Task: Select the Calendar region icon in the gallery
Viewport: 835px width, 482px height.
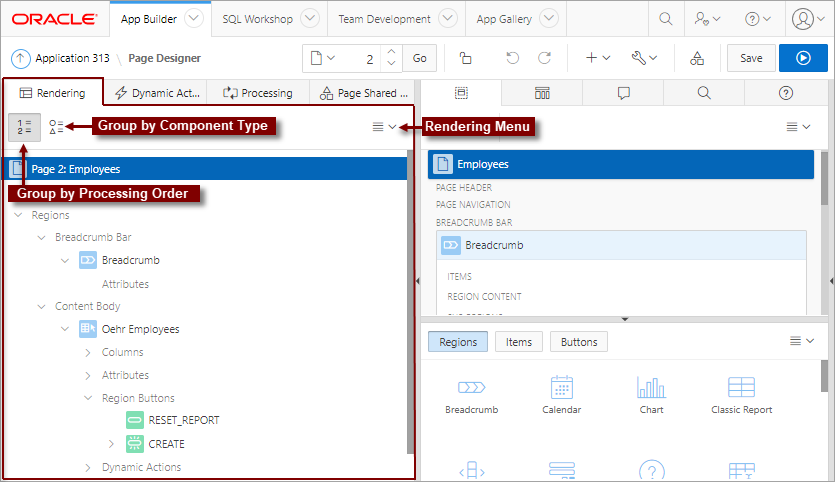Action: click(x=562, y=387)
